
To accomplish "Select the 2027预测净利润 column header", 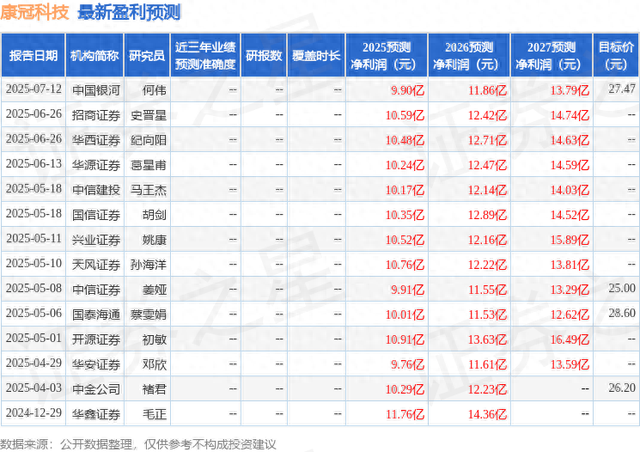I will tap(551, 55).
